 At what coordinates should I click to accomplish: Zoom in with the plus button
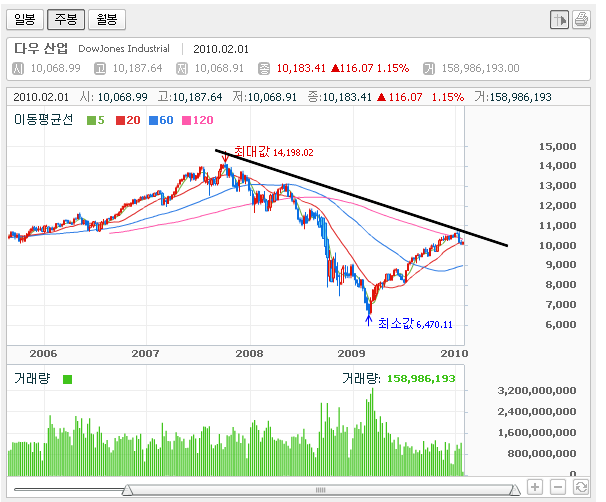coord(535,487)
